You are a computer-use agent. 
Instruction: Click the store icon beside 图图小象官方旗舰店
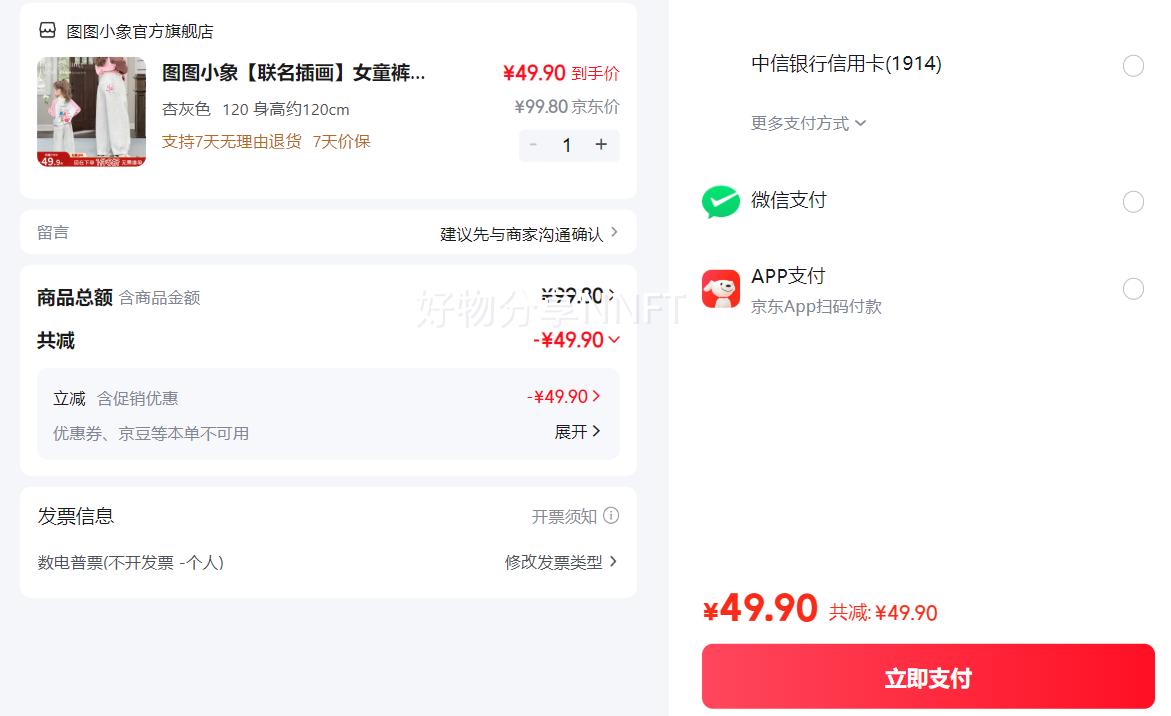[x=47, y=31]
